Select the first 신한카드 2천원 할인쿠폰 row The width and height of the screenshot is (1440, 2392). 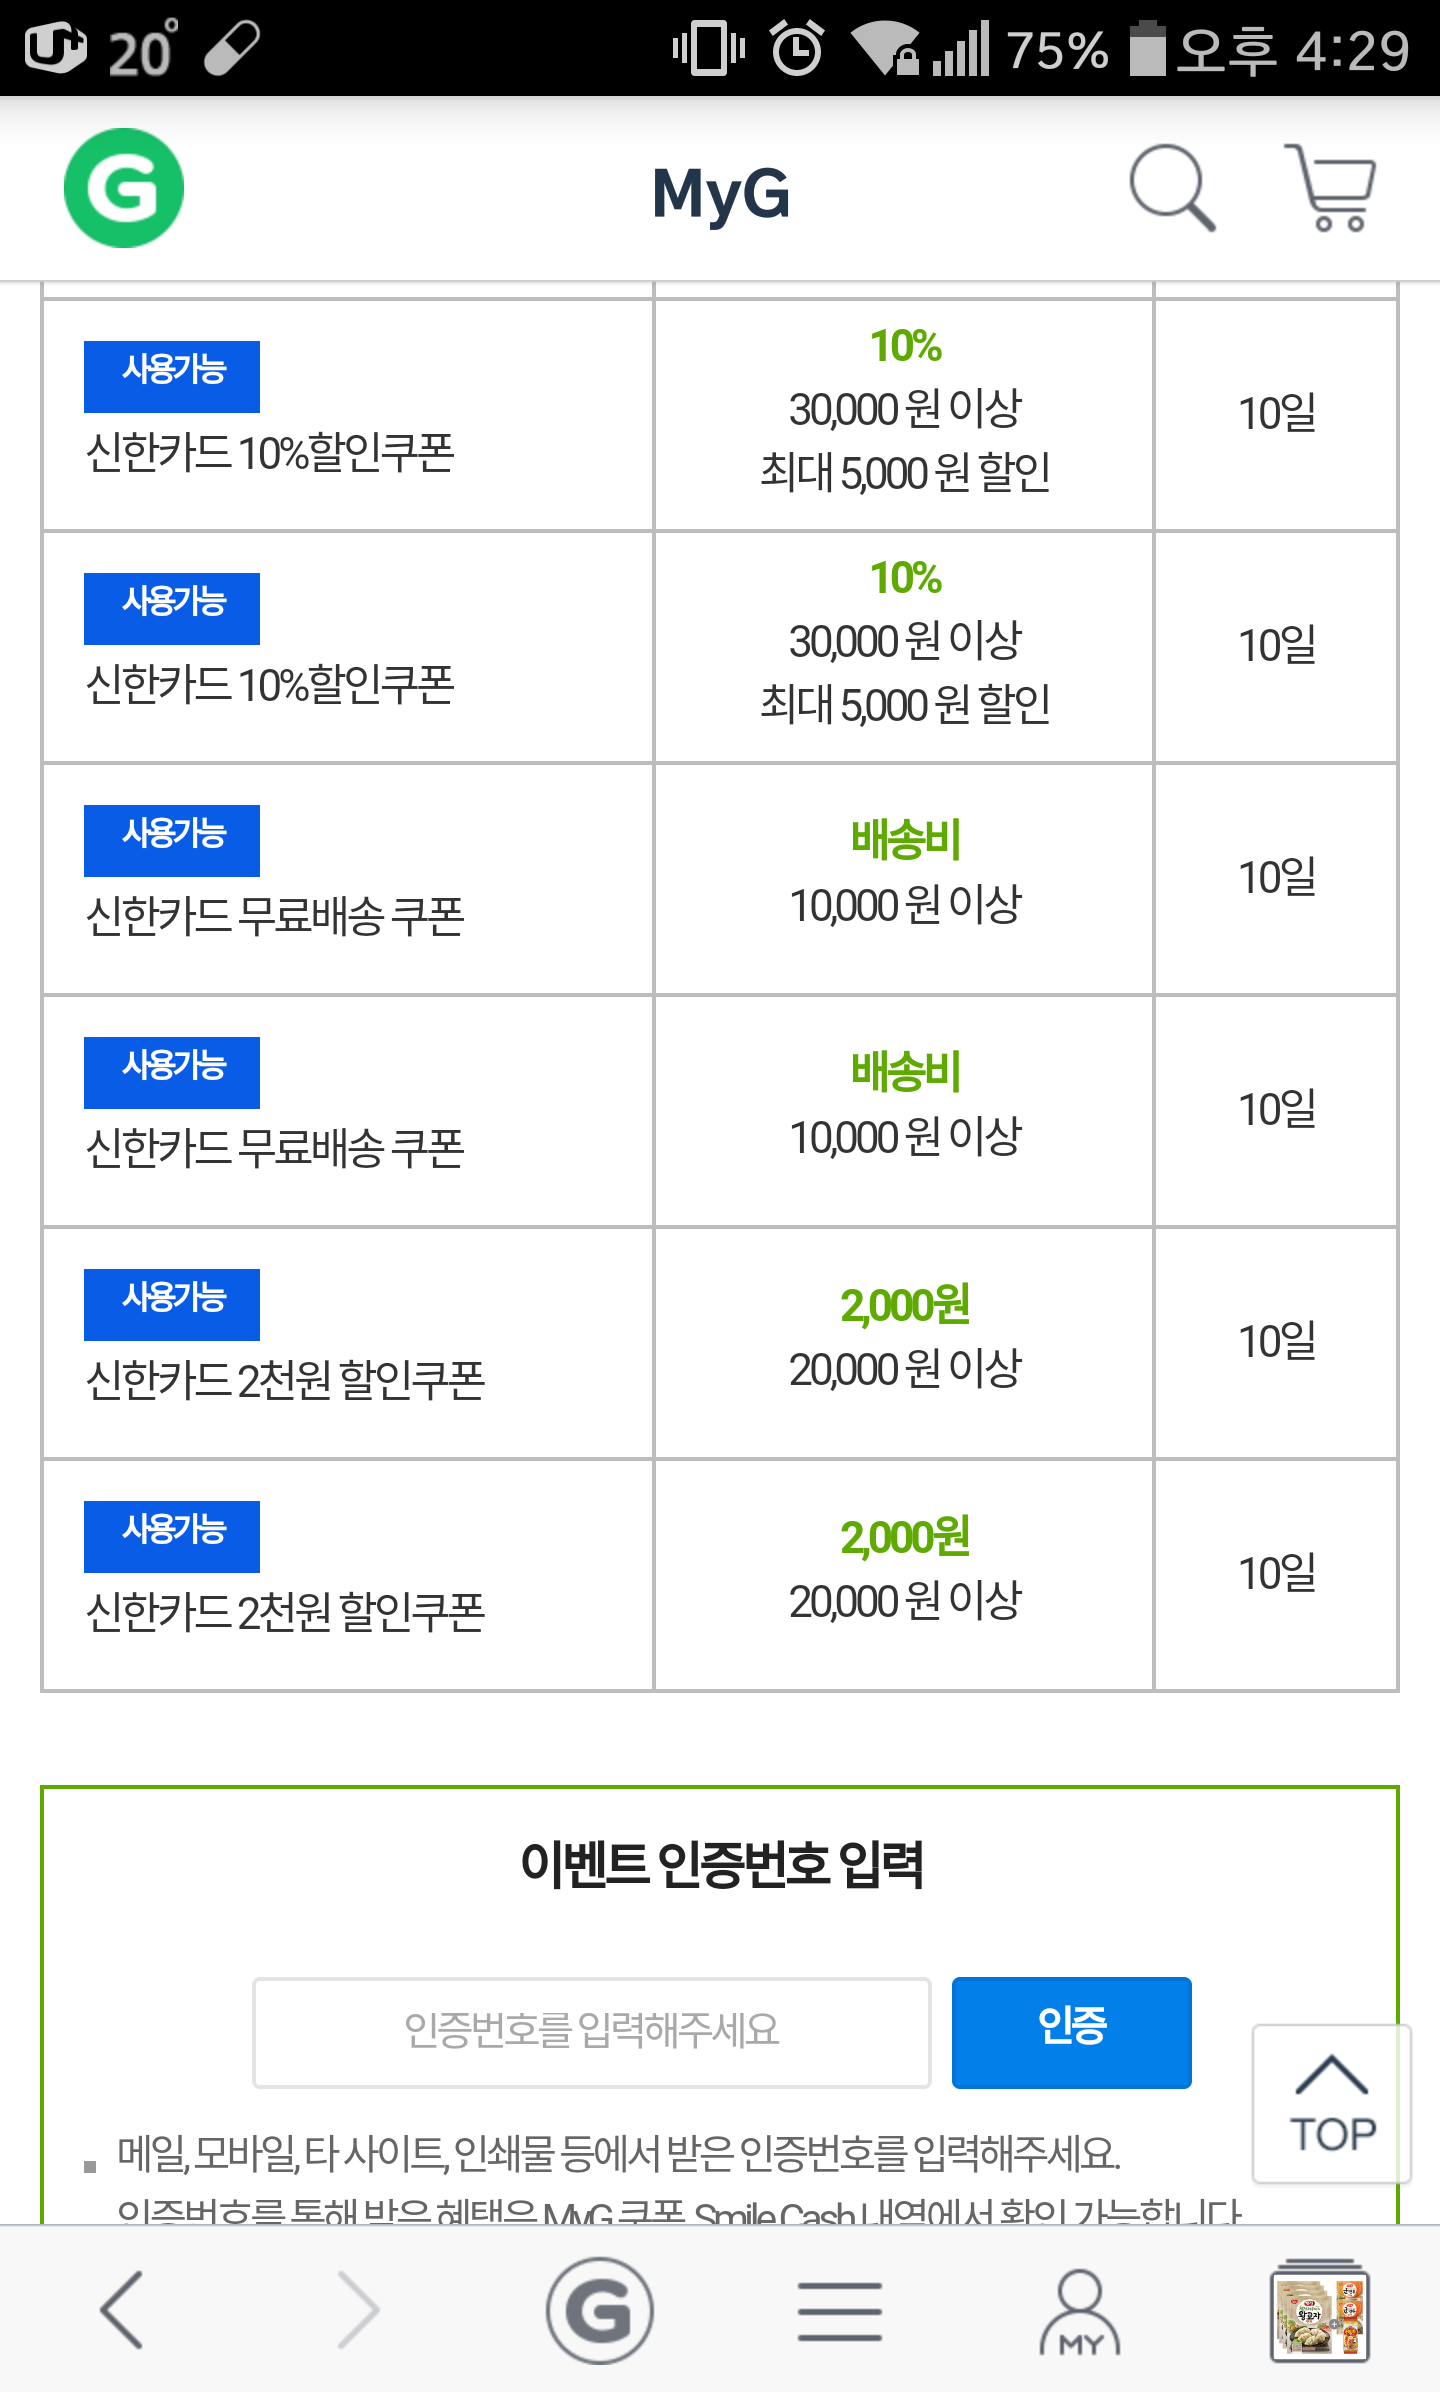coord(285,1380)
